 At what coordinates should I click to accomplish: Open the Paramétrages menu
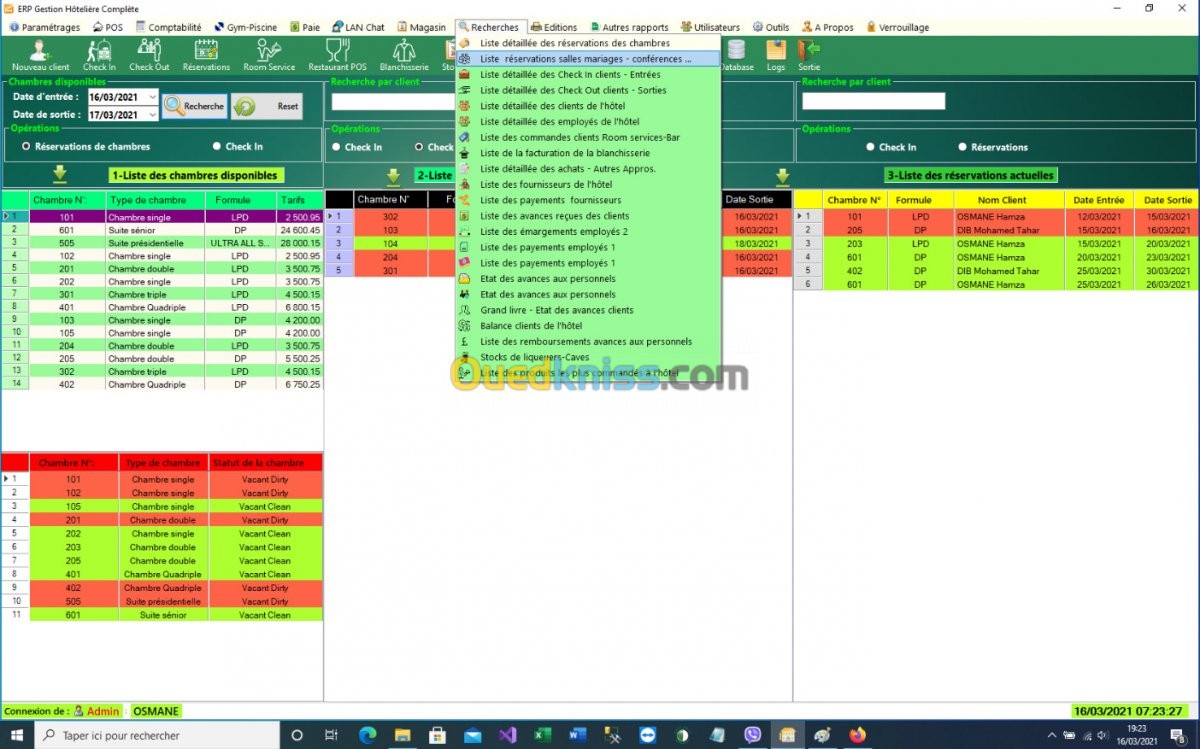coord(44,27)
